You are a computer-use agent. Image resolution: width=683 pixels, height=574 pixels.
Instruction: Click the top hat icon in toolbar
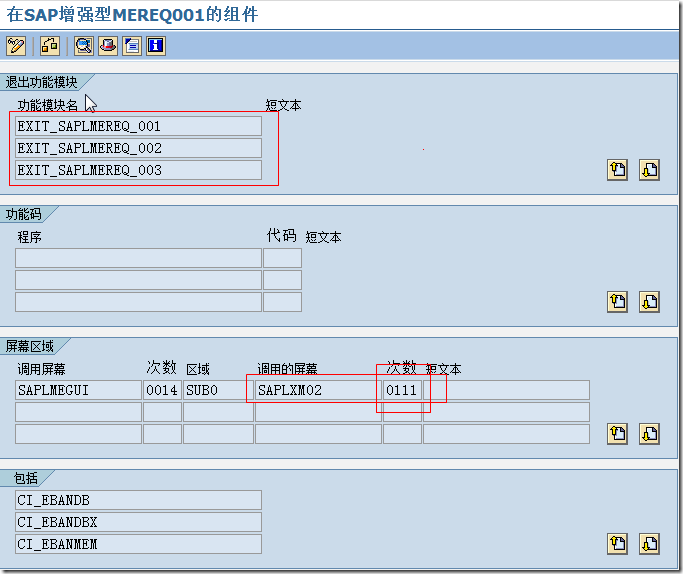(108, 46)
